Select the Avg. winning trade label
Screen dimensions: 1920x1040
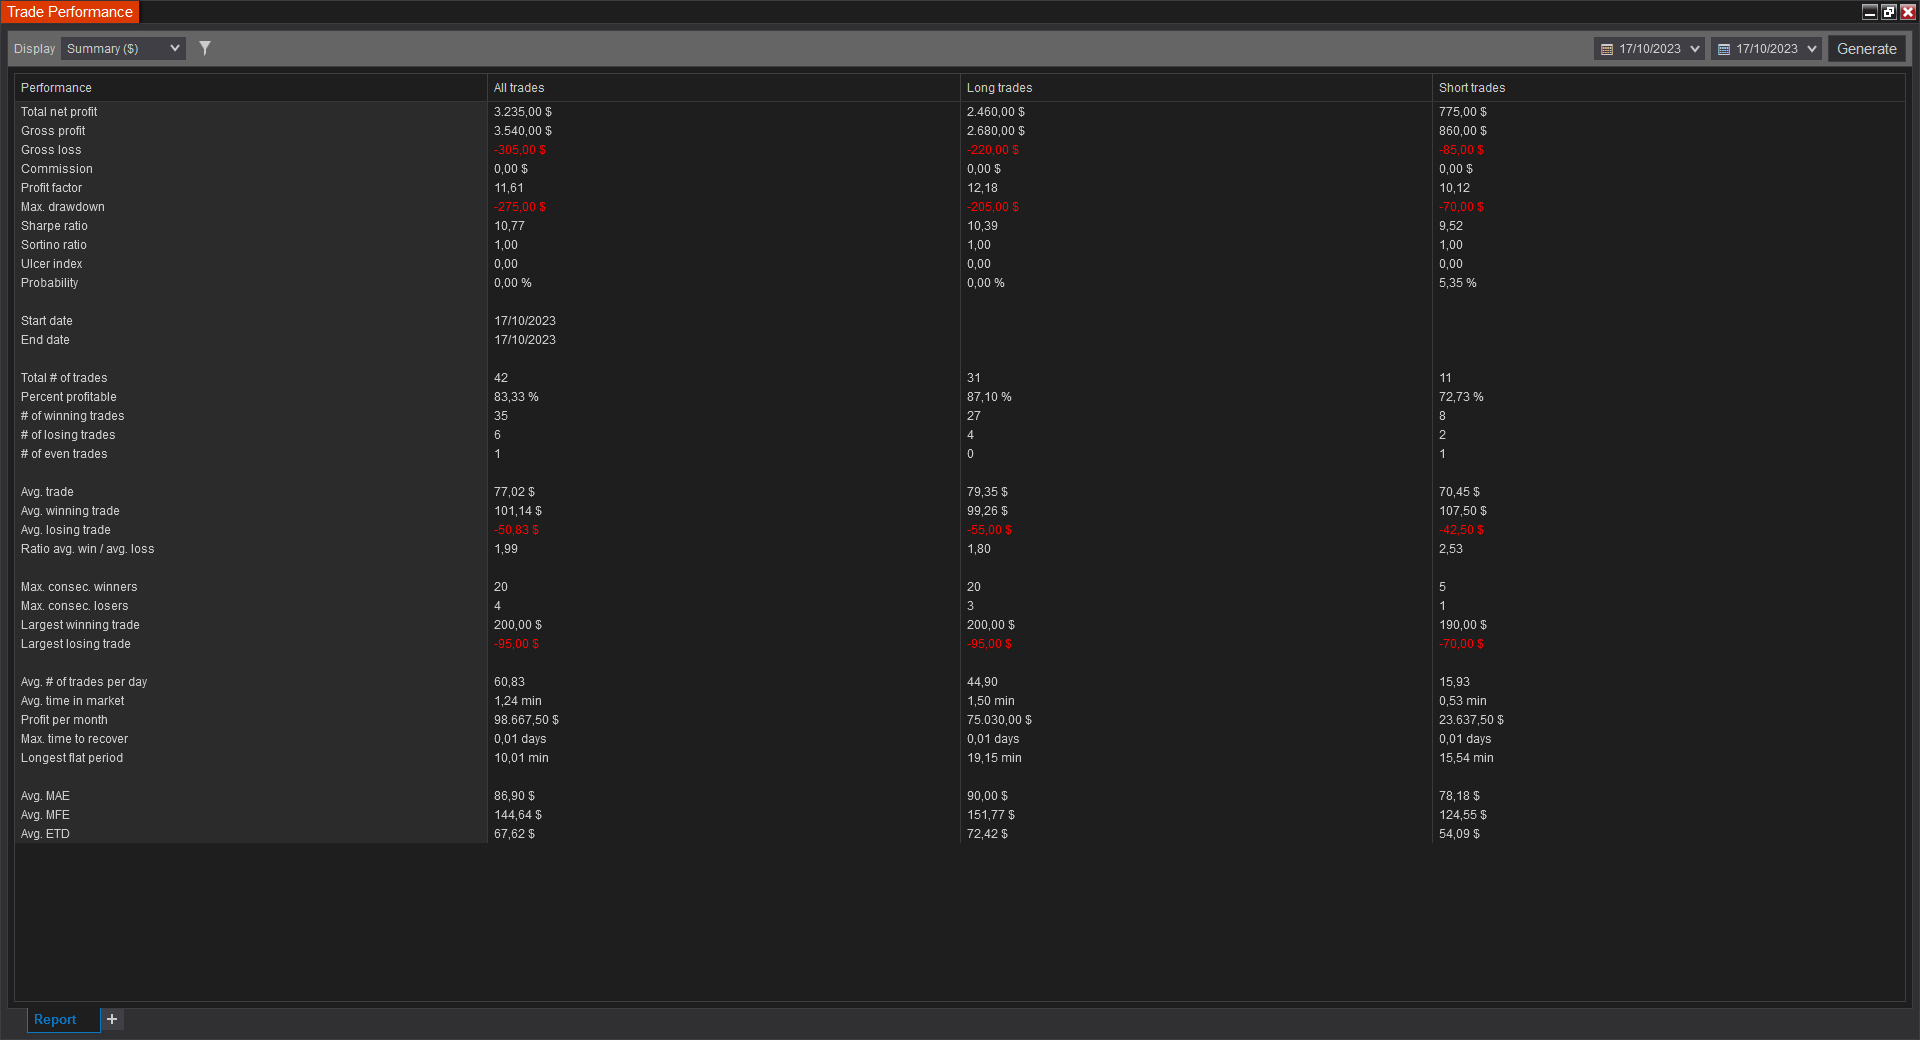70,511
